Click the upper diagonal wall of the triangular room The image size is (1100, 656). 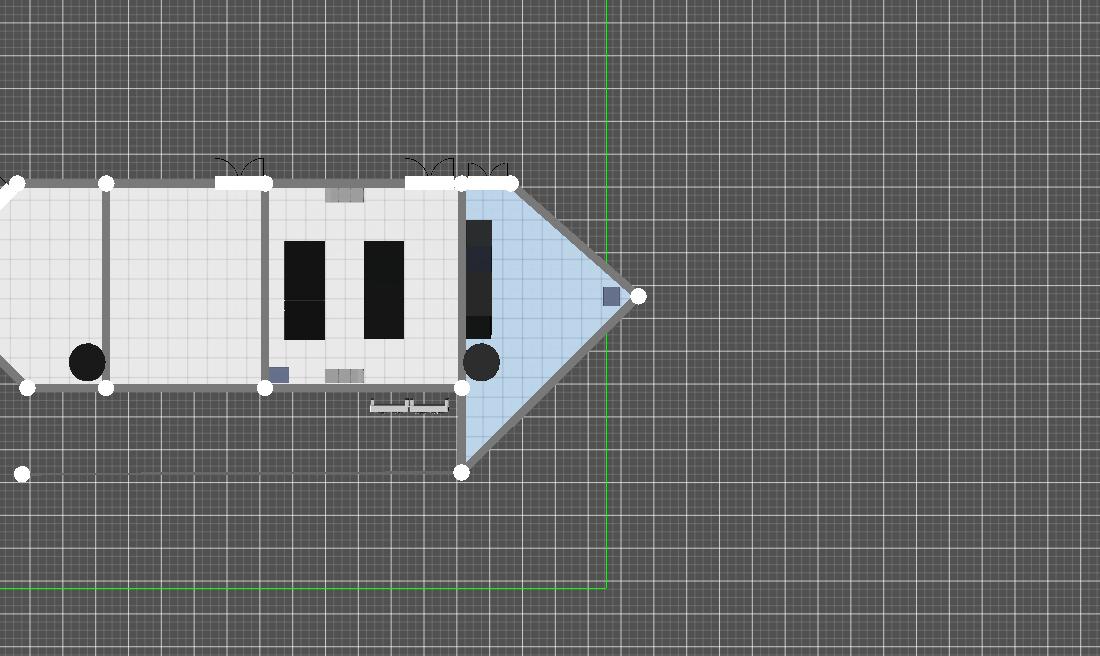pos(577,240)
